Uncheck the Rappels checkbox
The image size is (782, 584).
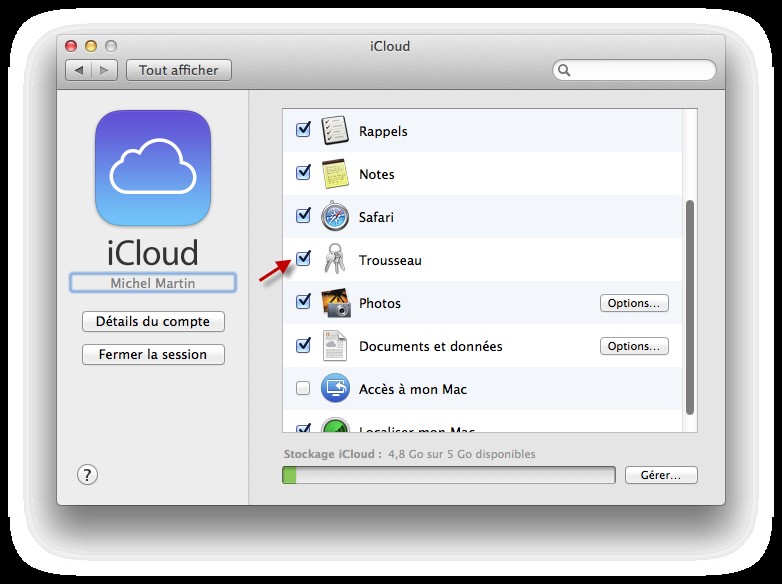point(304,131)
